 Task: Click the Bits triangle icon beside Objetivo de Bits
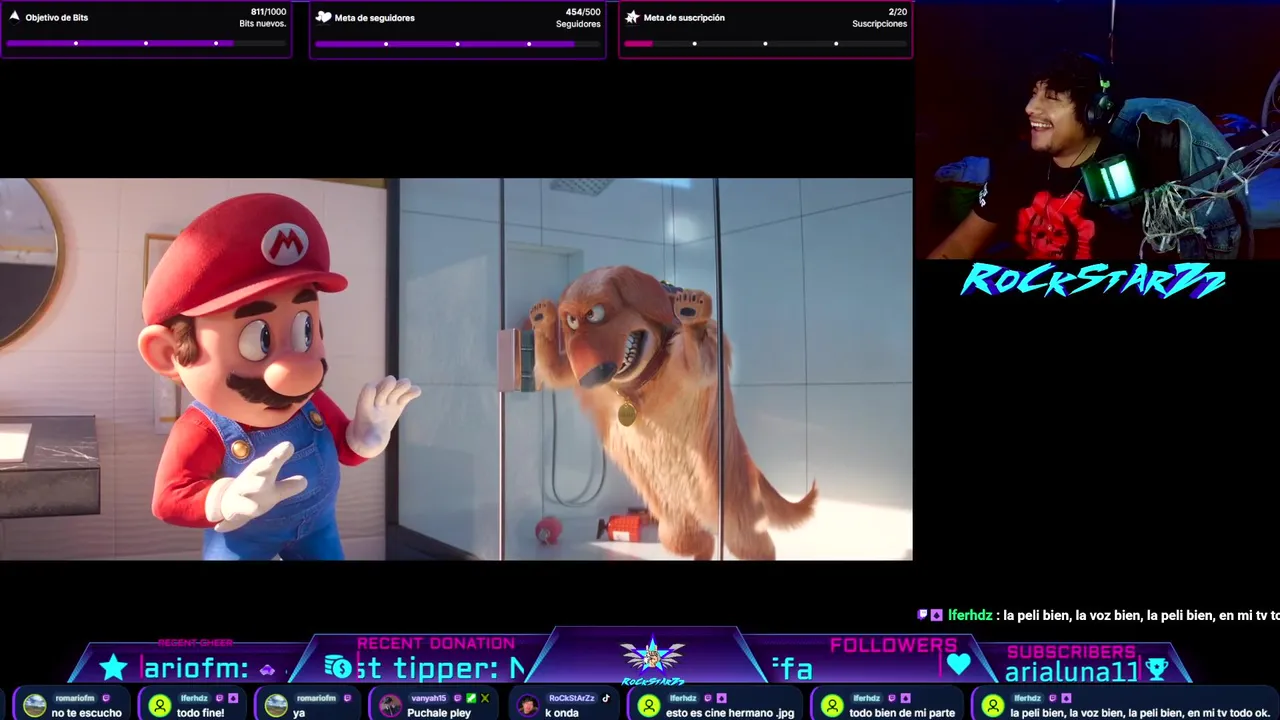14,17
